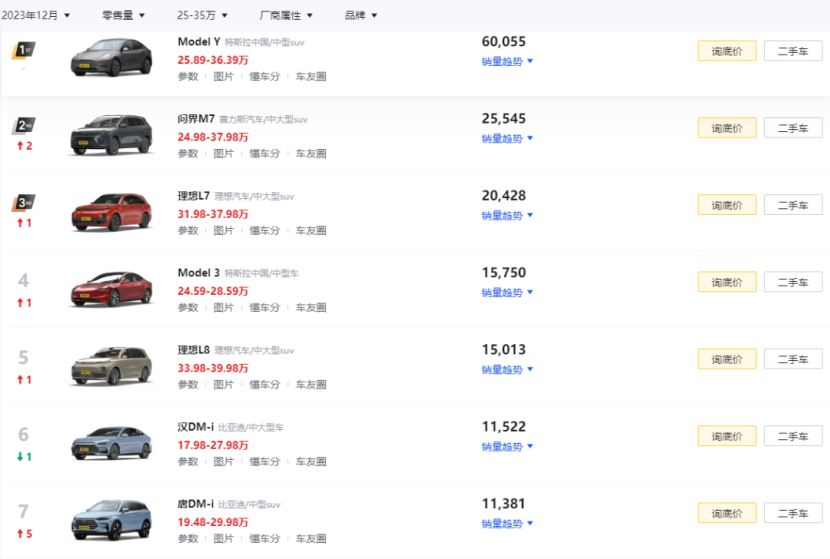Open the red 理想L7 car image
830x559 pixels.
pos(111,212)
